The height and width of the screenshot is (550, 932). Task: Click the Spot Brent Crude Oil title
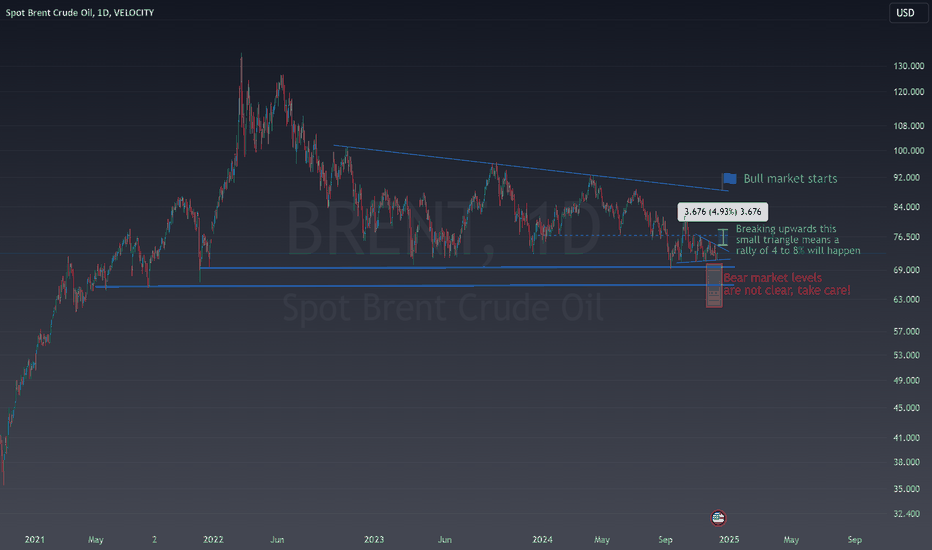[80, 12]
